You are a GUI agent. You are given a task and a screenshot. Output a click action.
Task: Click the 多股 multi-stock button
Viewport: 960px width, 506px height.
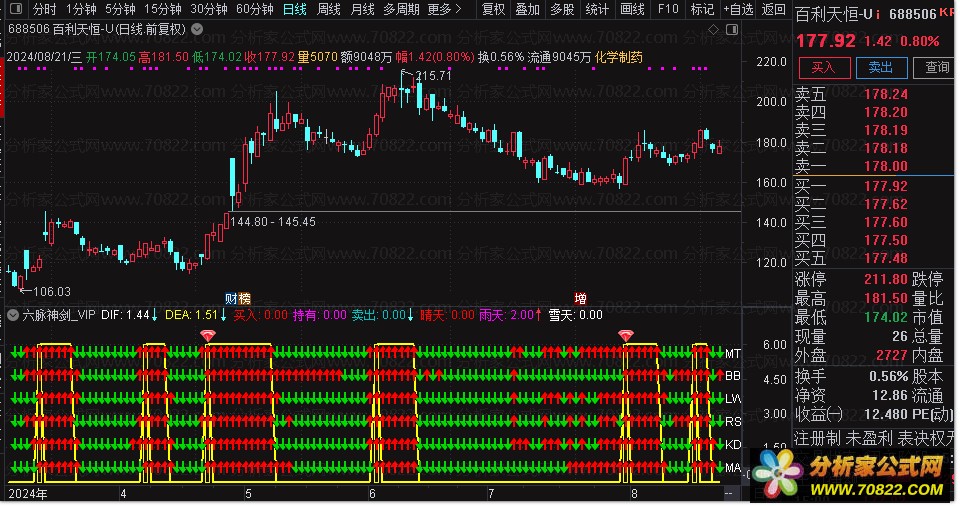coord(562,9)
